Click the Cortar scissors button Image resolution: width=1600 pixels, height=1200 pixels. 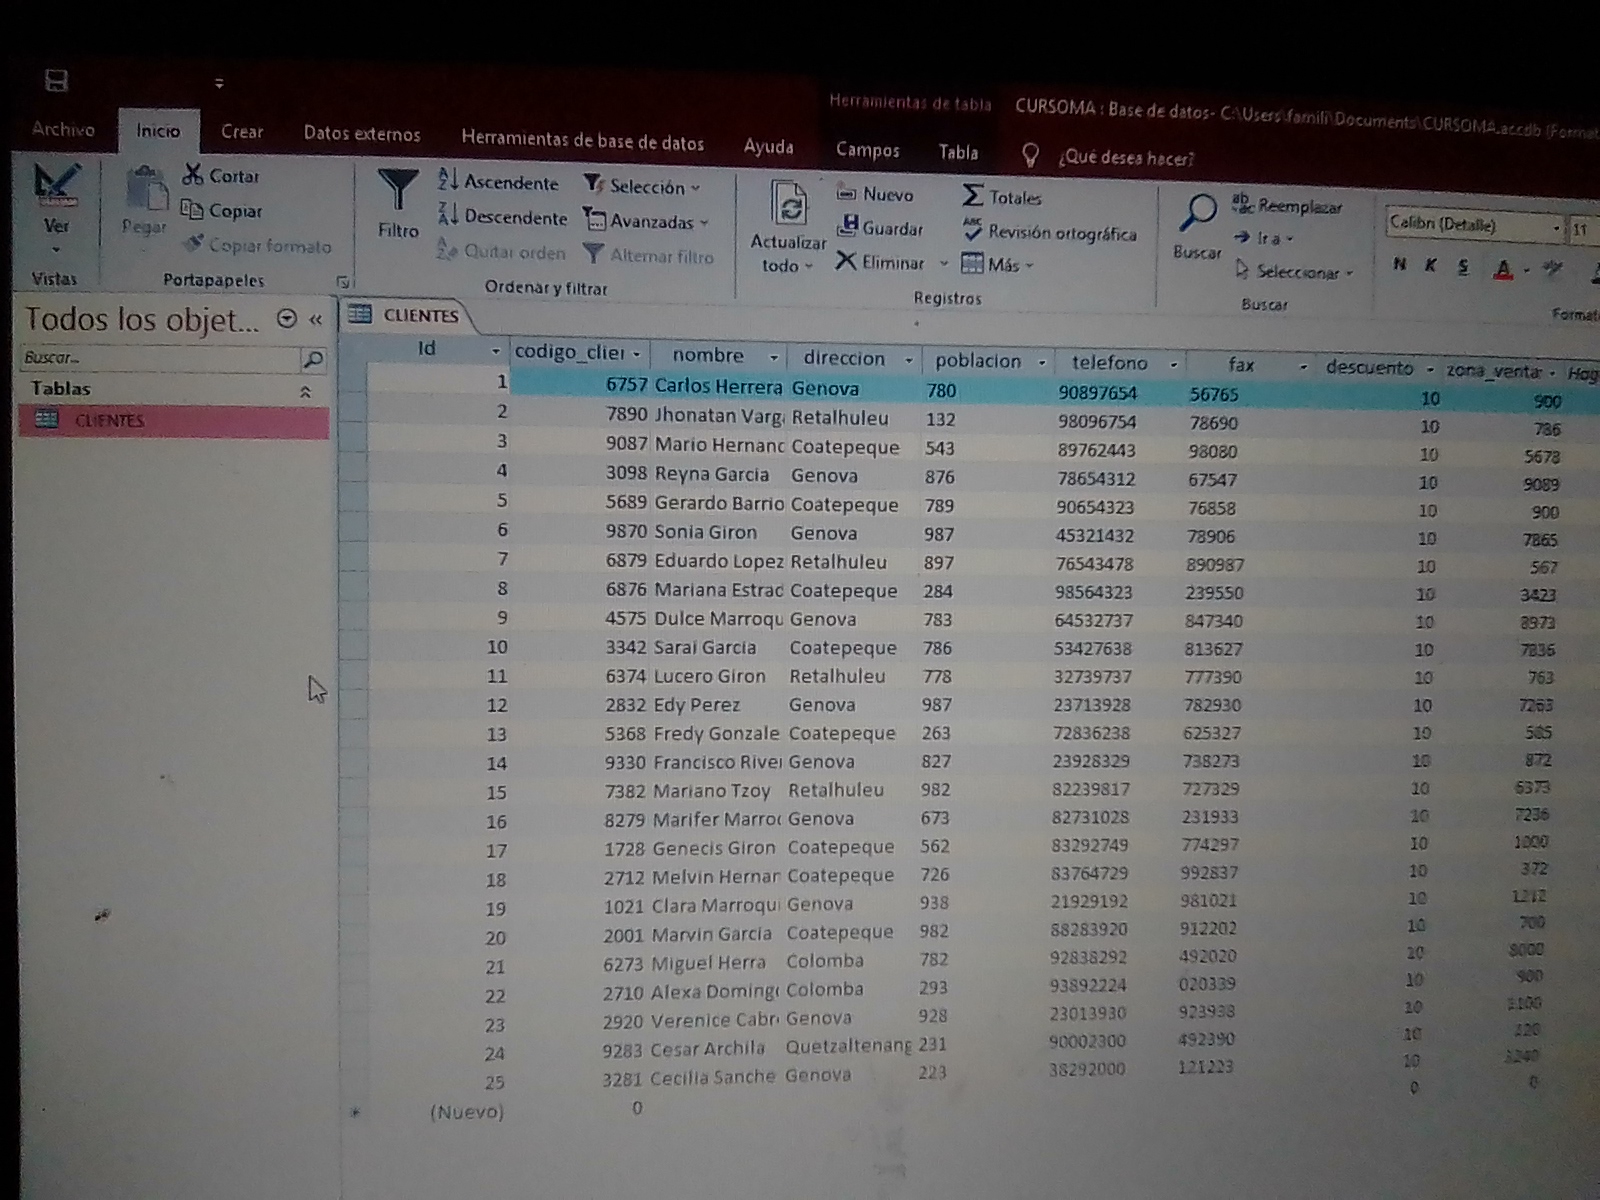pos(222,175)
